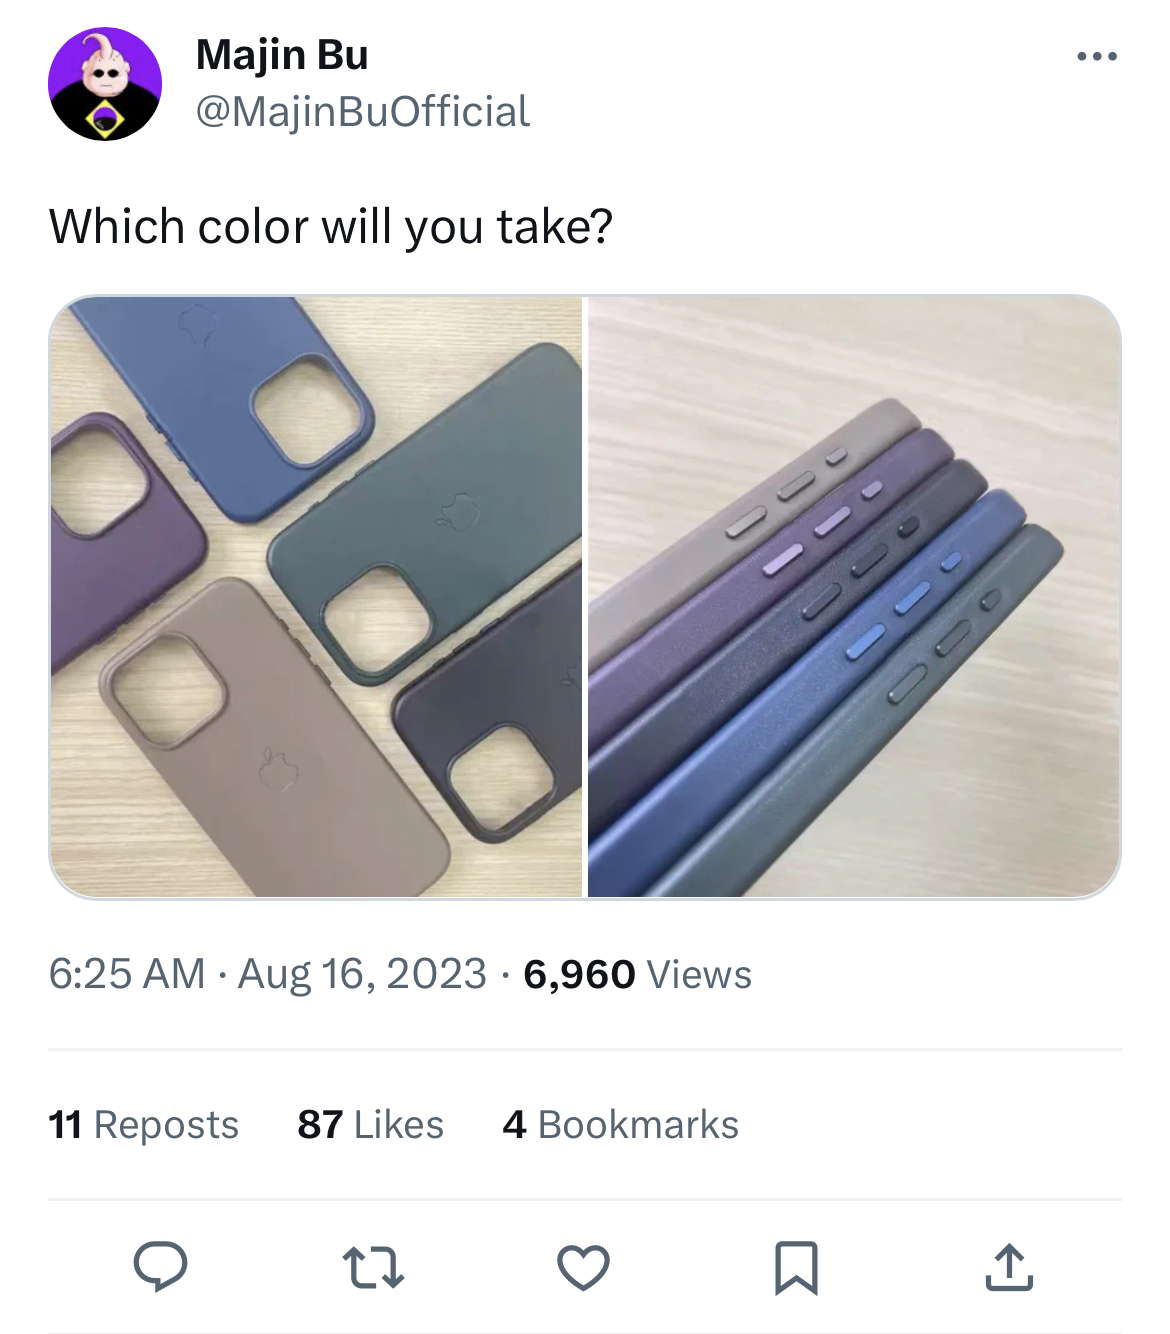Click the "Which color will you take?" text
The height and width of the screenshot is (1334, 1170).
pyautogui.click(x=331, y=227)
